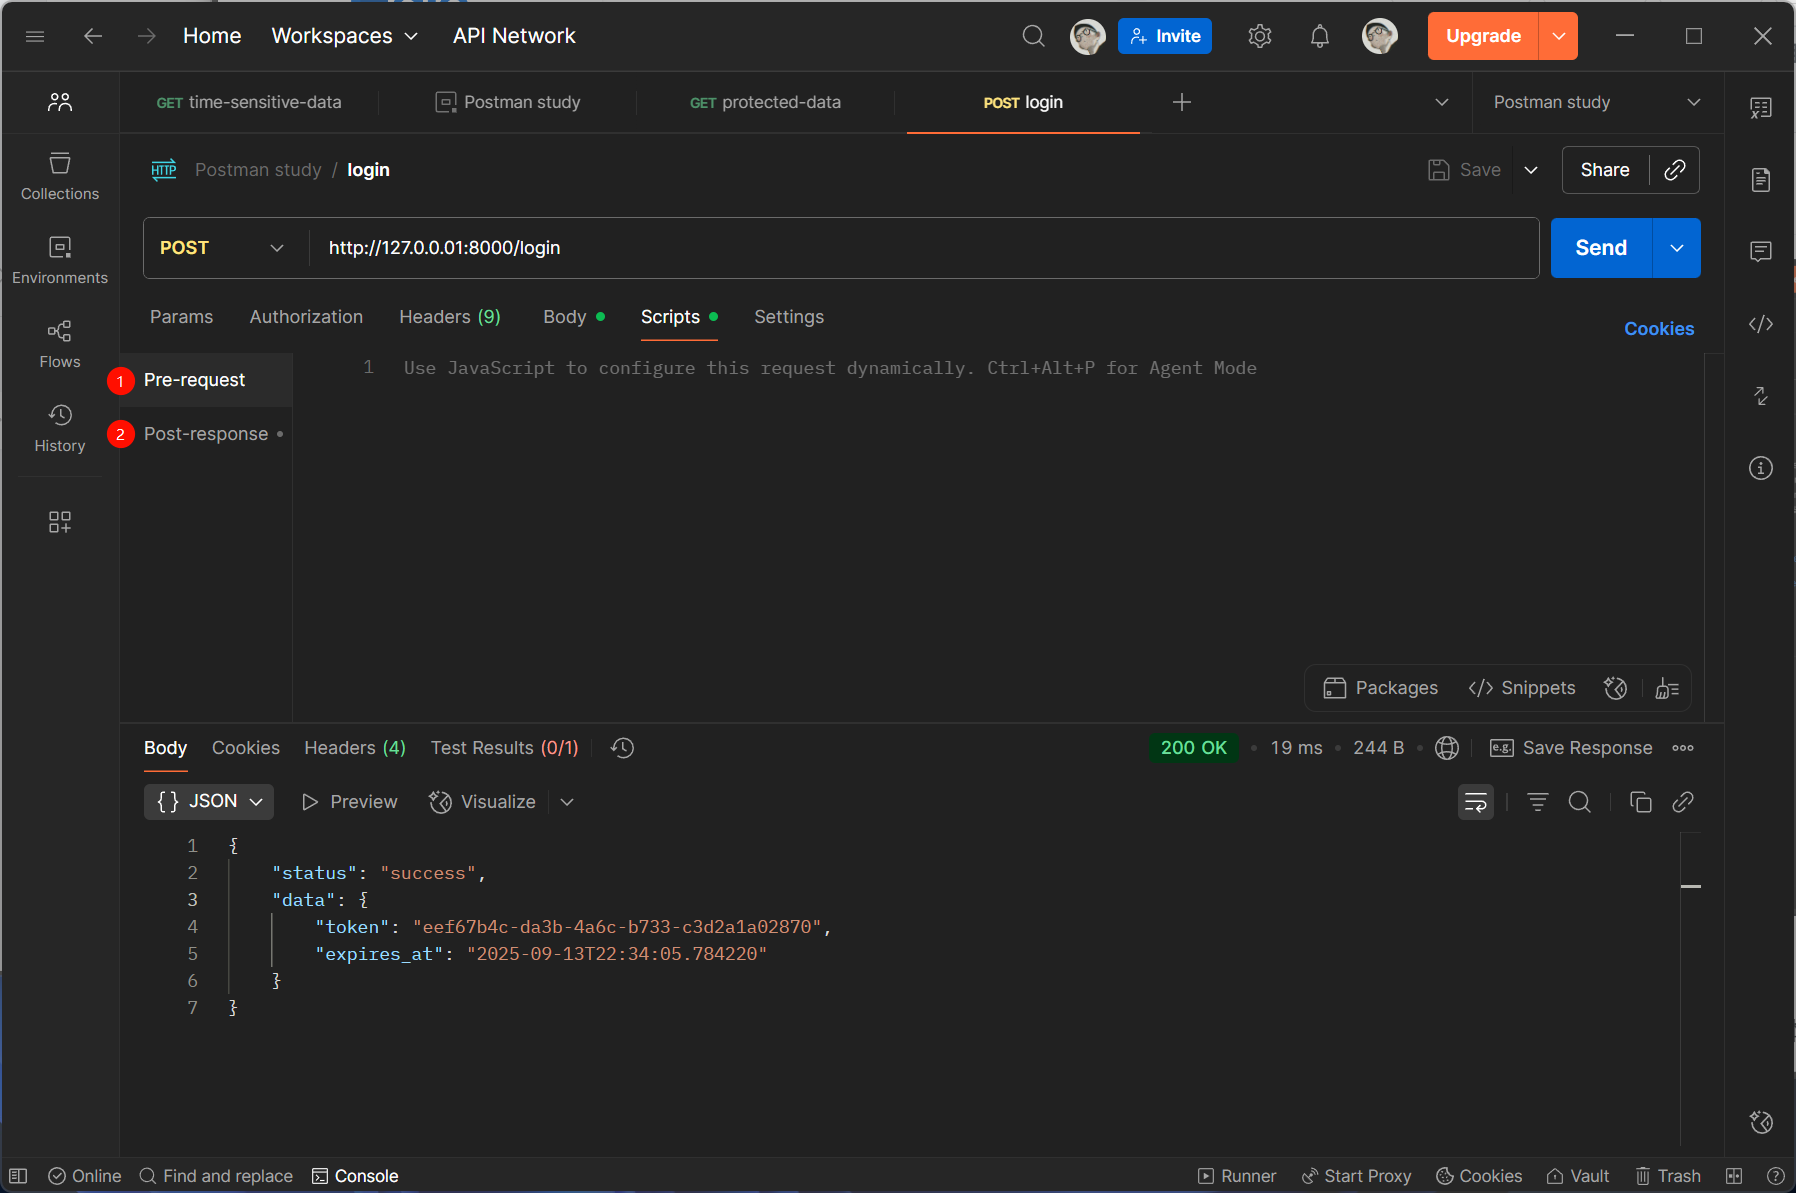The height and width of the screenshot is (1193, 1796).
Task: Go back with the left arrow
Action: (93, 36)
